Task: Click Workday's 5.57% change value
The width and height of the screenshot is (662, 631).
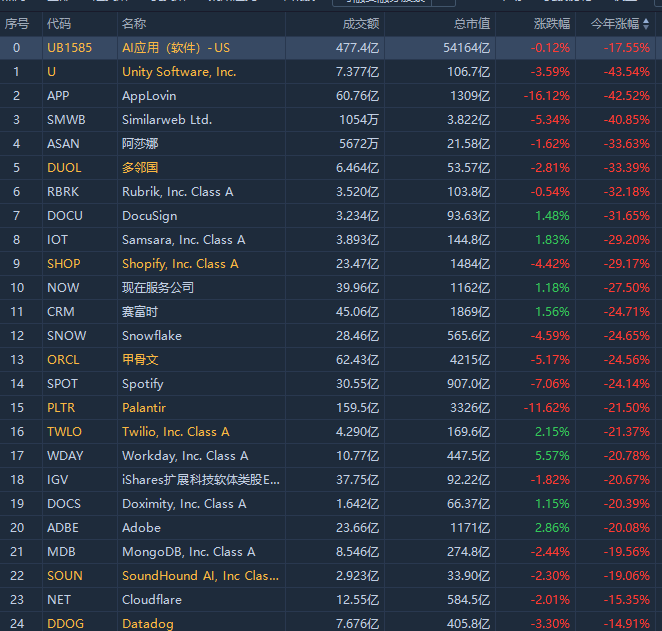Action: 552,456
